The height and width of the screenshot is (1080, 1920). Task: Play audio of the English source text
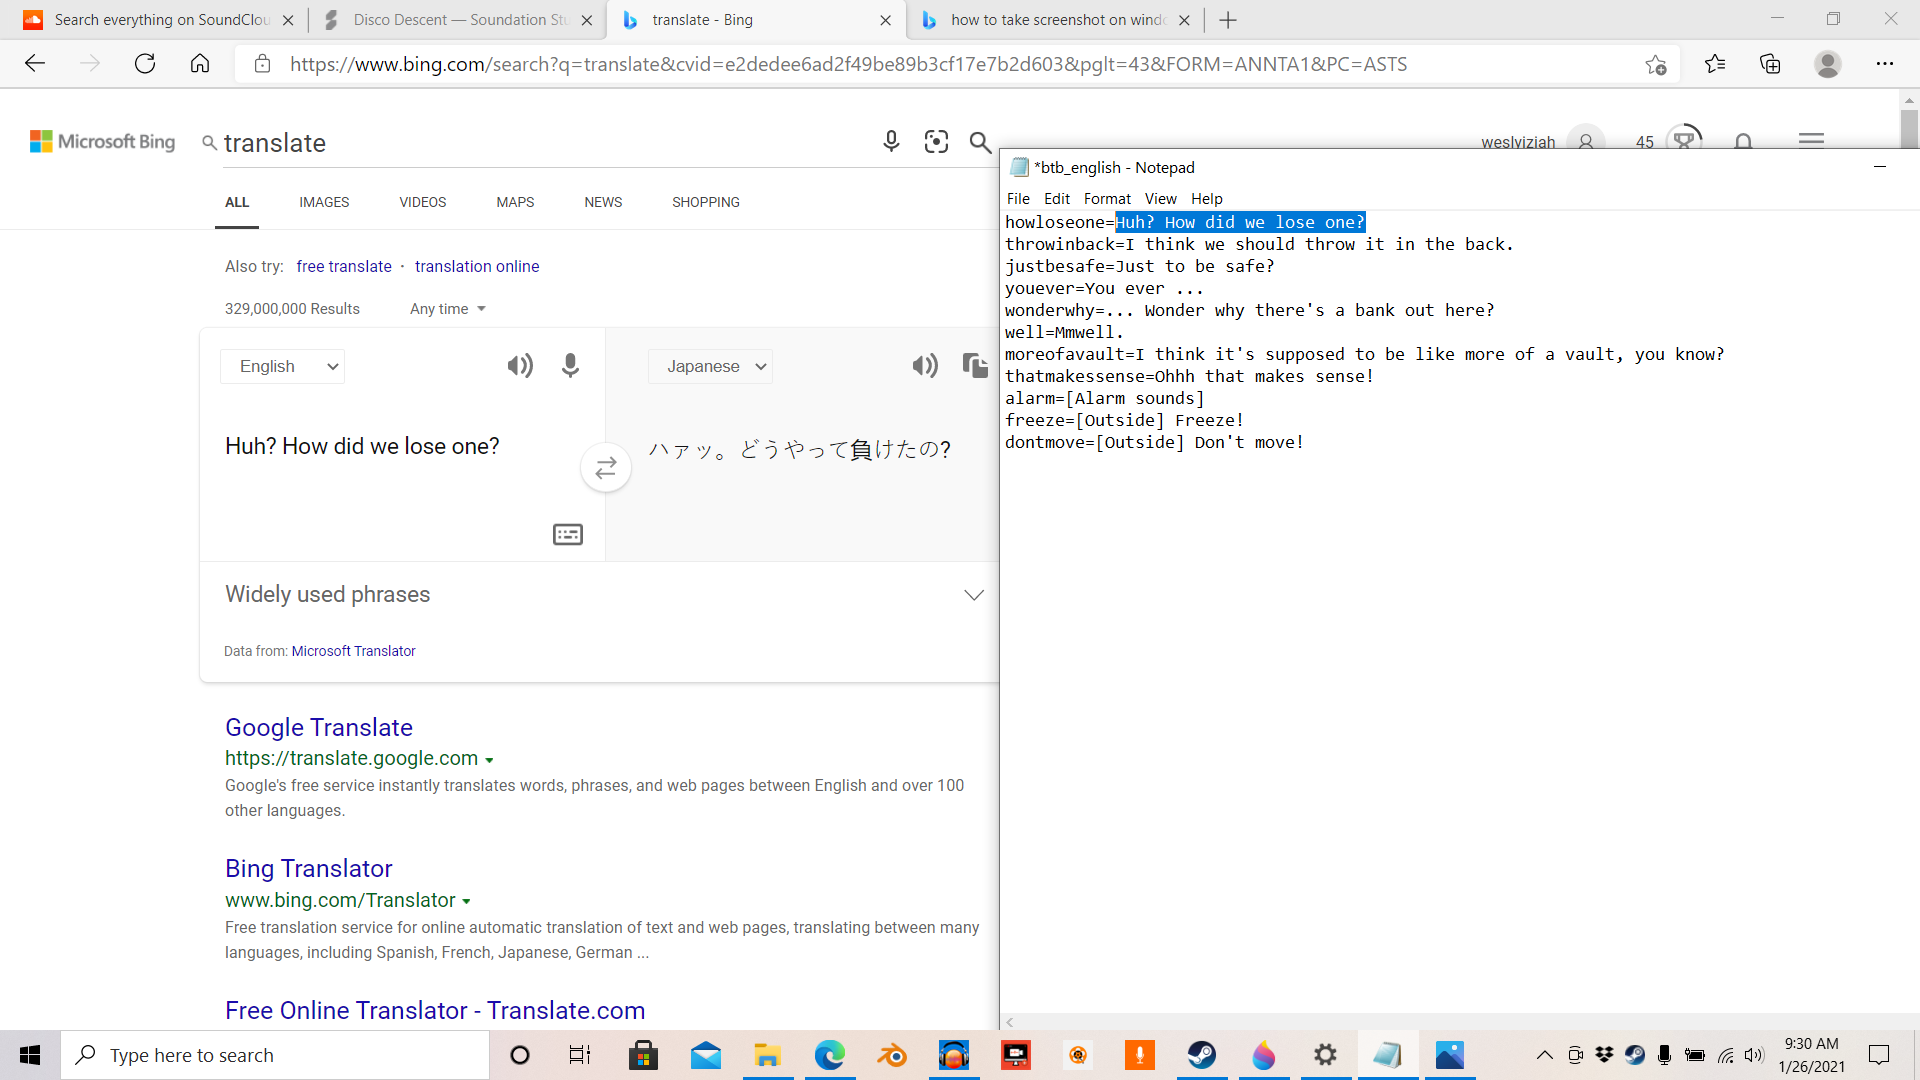pyautogui.click(x=520, y=366)
